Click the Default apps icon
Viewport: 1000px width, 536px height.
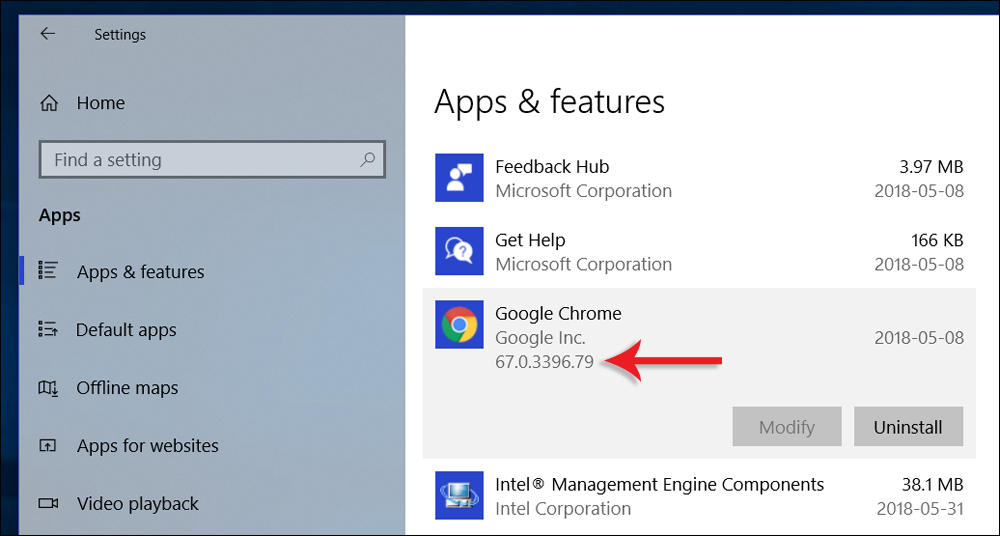click(x=47, y=329)
